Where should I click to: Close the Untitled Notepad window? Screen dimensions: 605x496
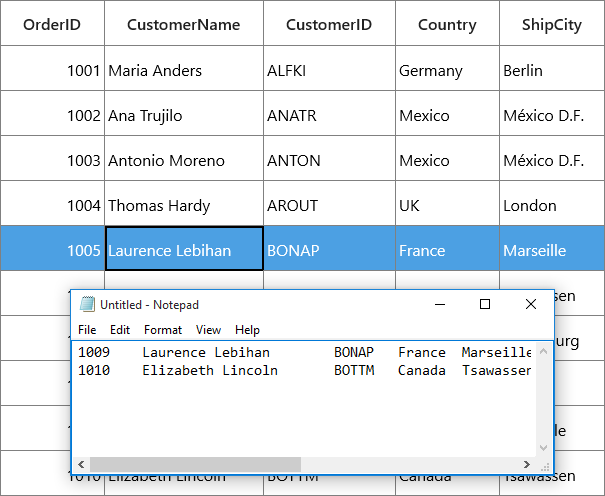pyautogui.click(x=531, y=304)
